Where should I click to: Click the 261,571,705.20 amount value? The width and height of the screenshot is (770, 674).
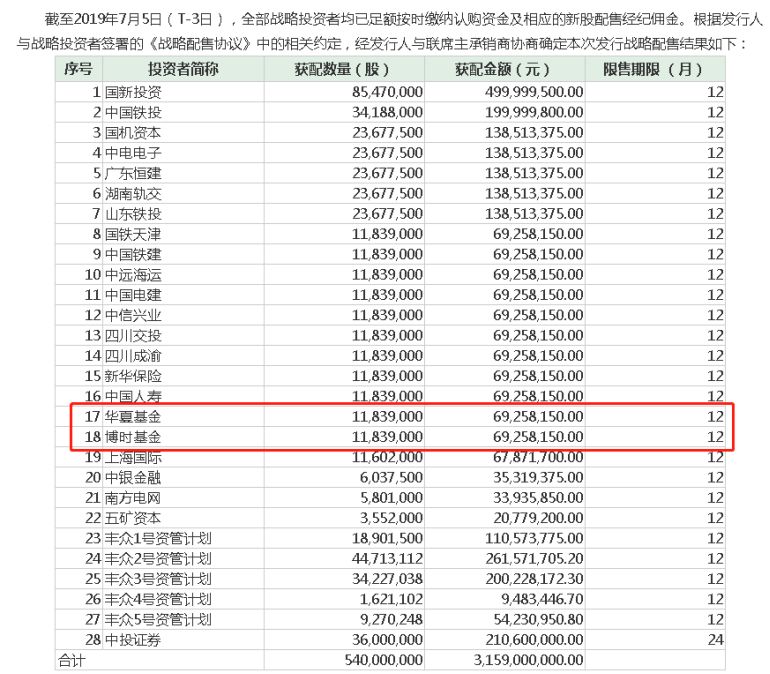534,558
